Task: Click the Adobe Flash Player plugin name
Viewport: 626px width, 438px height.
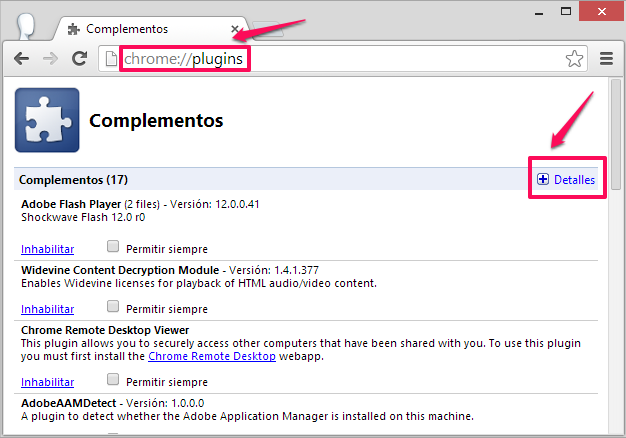Action: [71, 204]
